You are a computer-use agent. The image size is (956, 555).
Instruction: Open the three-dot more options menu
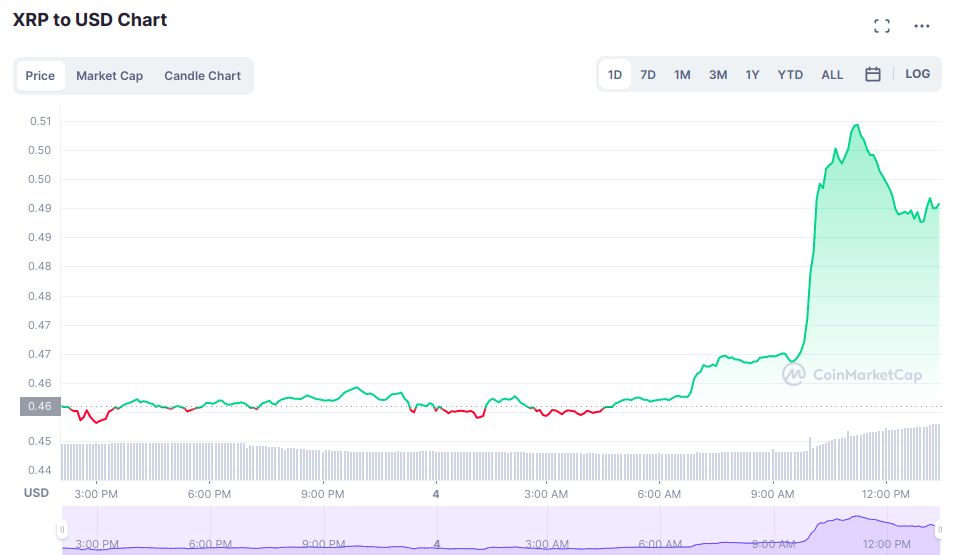922,26
